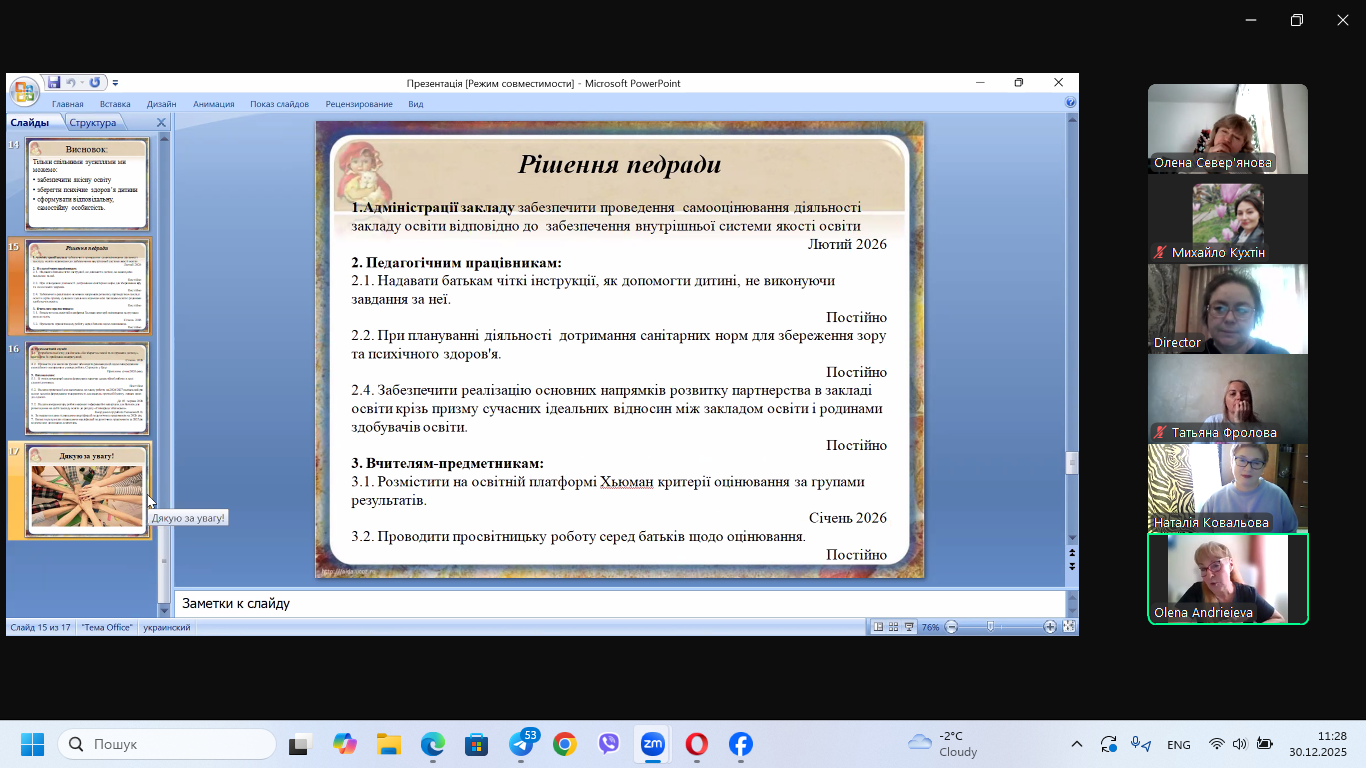This screenshot has height=768, width=1366.
Task: Click the zoom in plus button
Action: coord(1050,627)
